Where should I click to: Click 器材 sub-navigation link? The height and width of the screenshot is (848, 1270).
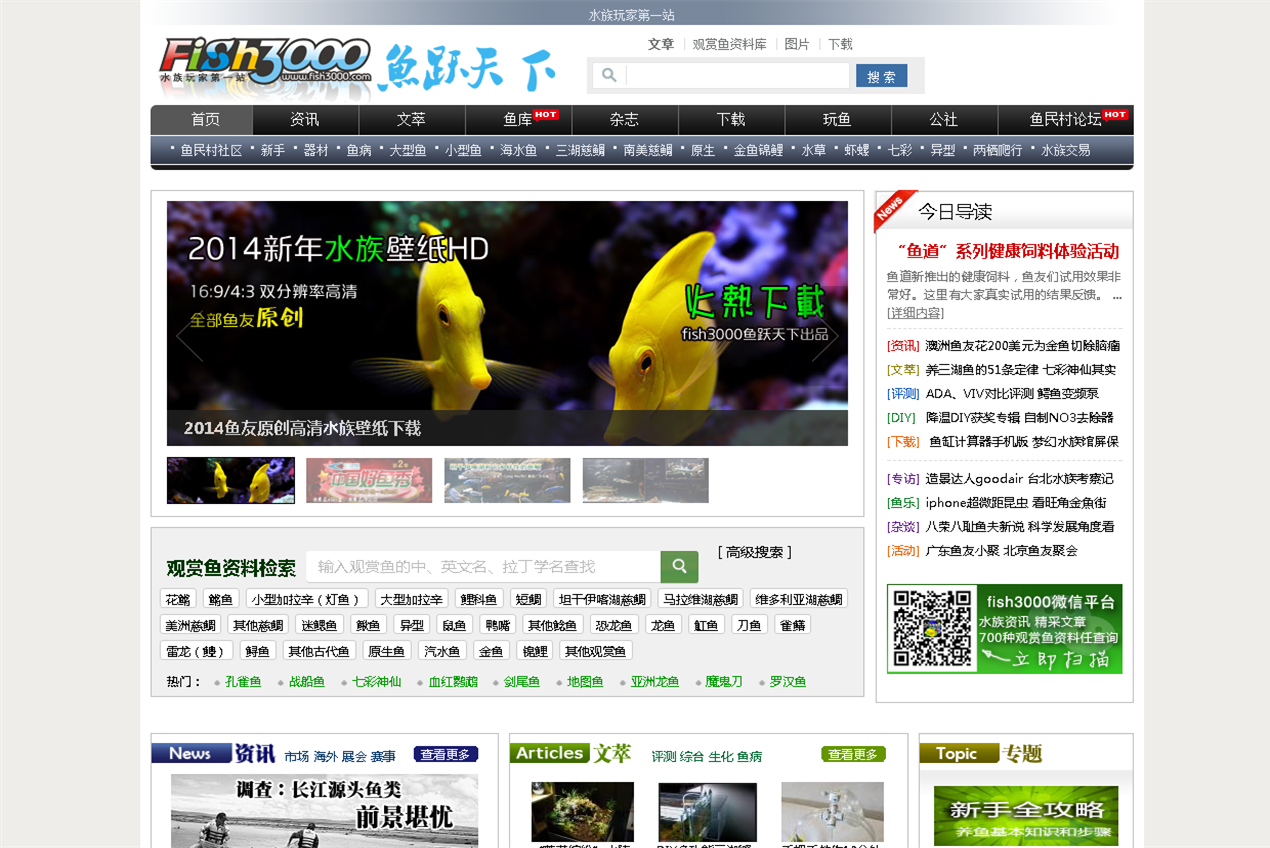316,150
